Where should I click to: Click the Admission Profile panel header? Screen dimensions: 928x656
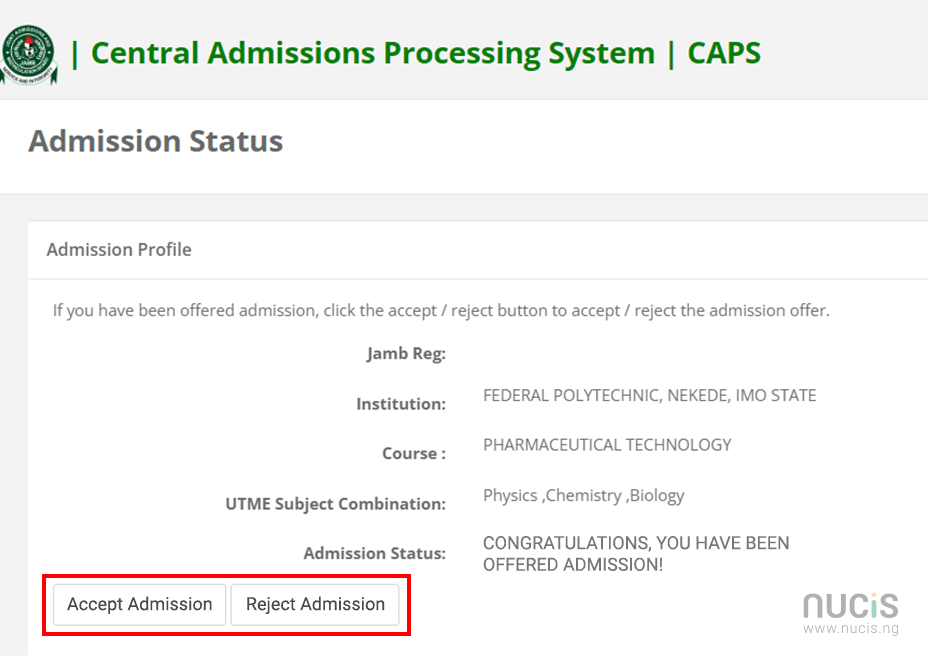(x=119, y=249)
